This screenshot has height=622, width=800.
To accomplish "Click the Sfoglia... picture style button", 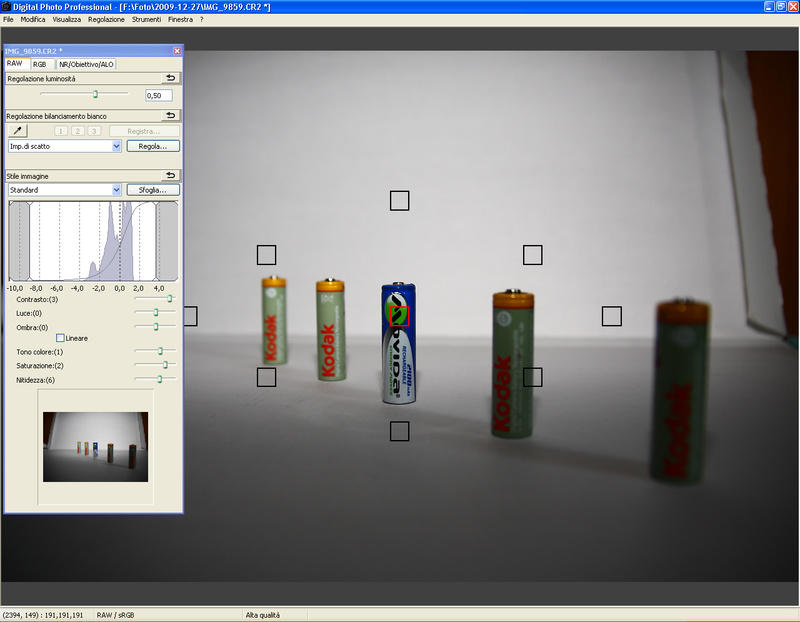I will tap(153, 190).
